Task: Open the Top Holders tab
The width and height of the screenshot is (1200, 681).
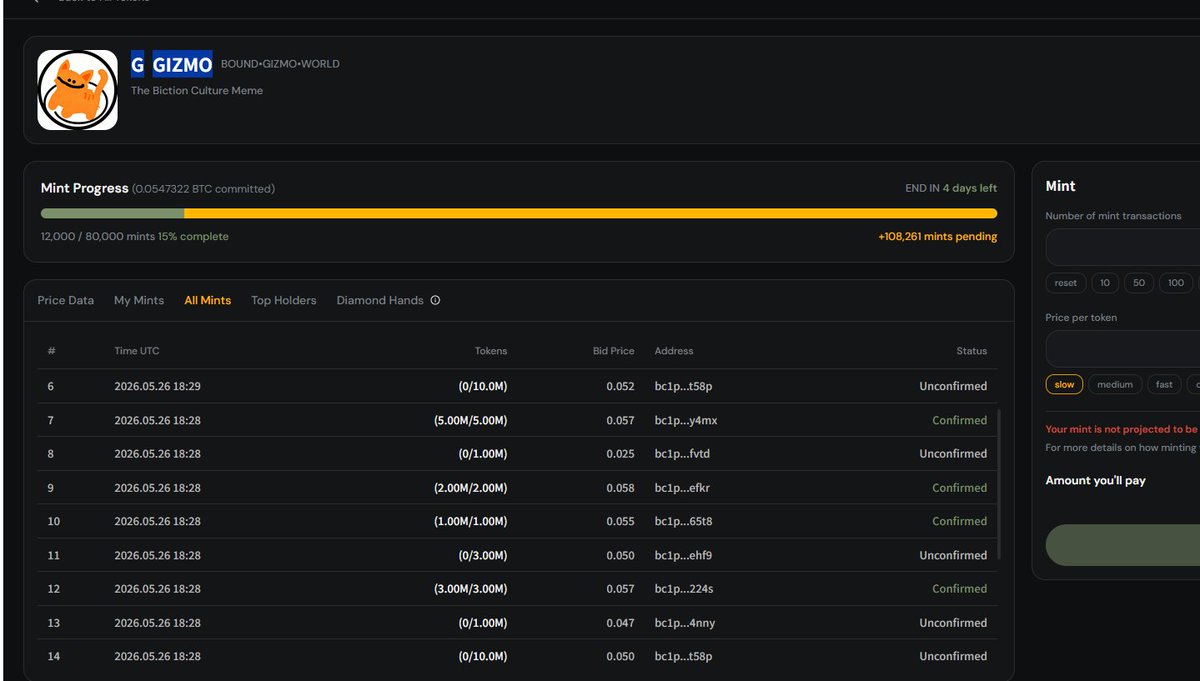Action: pyautogui.click(x=284, y=300)
